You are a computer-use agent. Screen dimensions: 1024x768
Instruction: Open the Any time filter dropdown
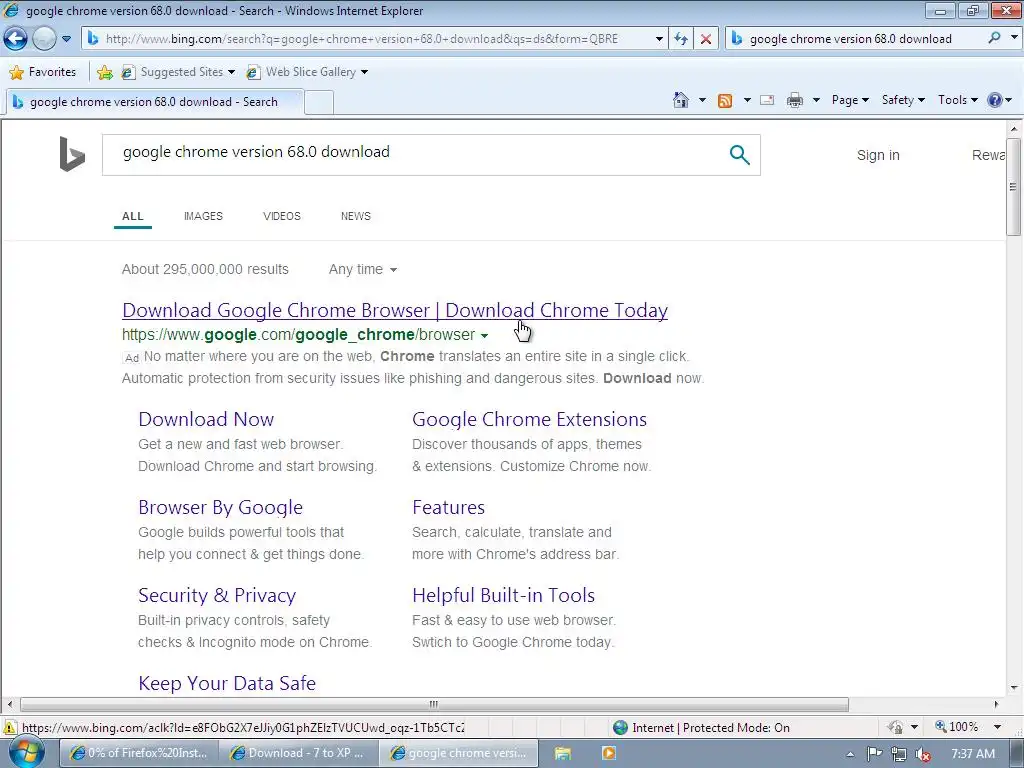(x=362, y=270)
